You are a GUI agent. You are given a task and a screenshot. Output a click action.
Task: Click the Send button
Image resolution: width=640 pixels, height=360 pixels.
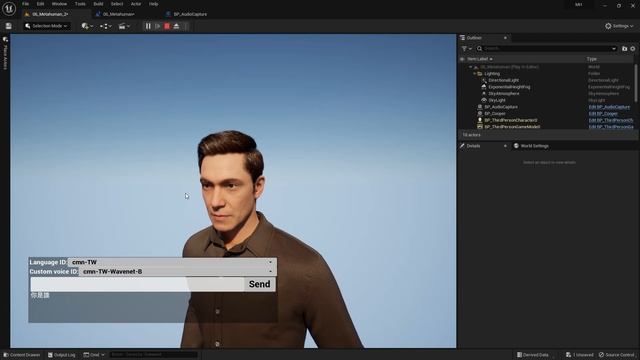260,284
